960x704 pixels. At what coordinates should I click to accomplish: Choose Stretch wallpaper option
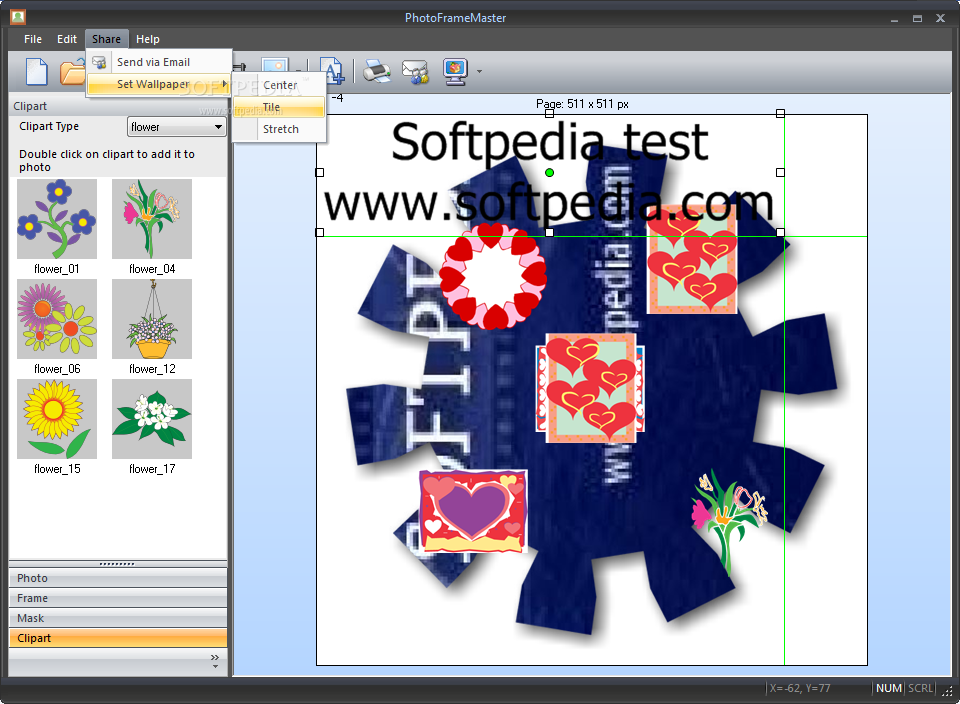280,129
